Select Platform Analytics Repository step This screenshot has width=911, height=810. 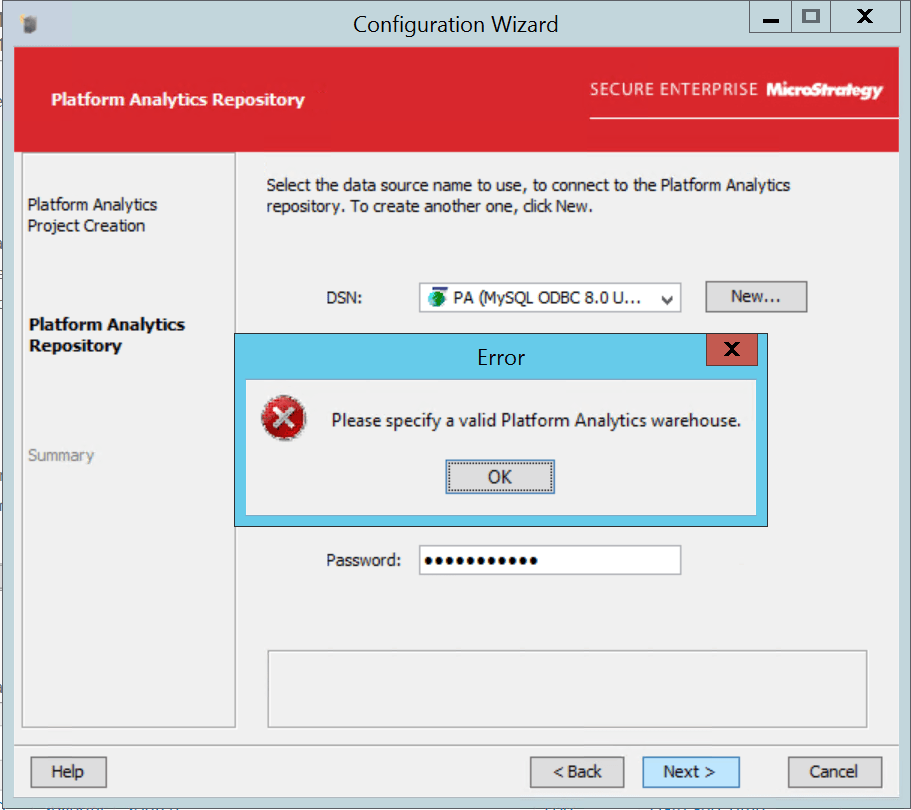(107, 335)
